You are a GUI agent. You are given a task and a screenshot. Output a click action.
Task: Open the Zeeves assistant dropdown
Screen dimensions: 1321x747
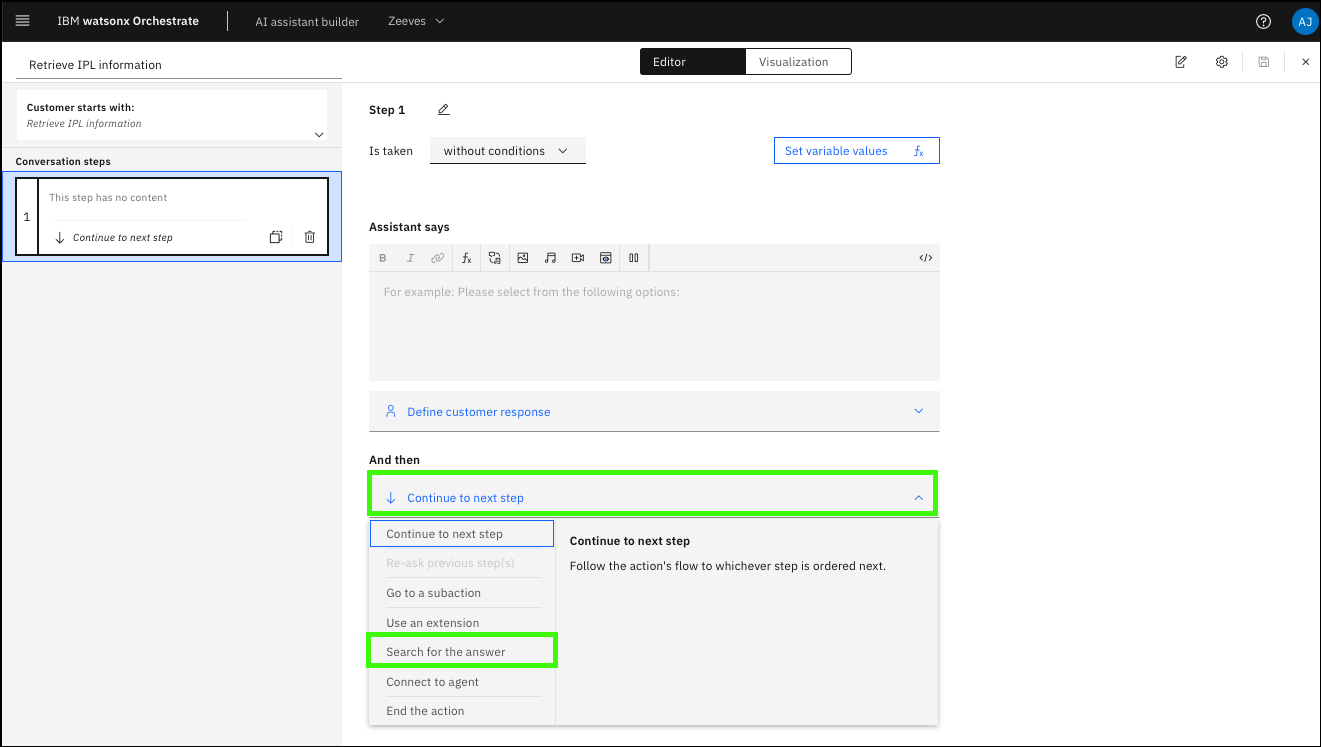point(416,21)
